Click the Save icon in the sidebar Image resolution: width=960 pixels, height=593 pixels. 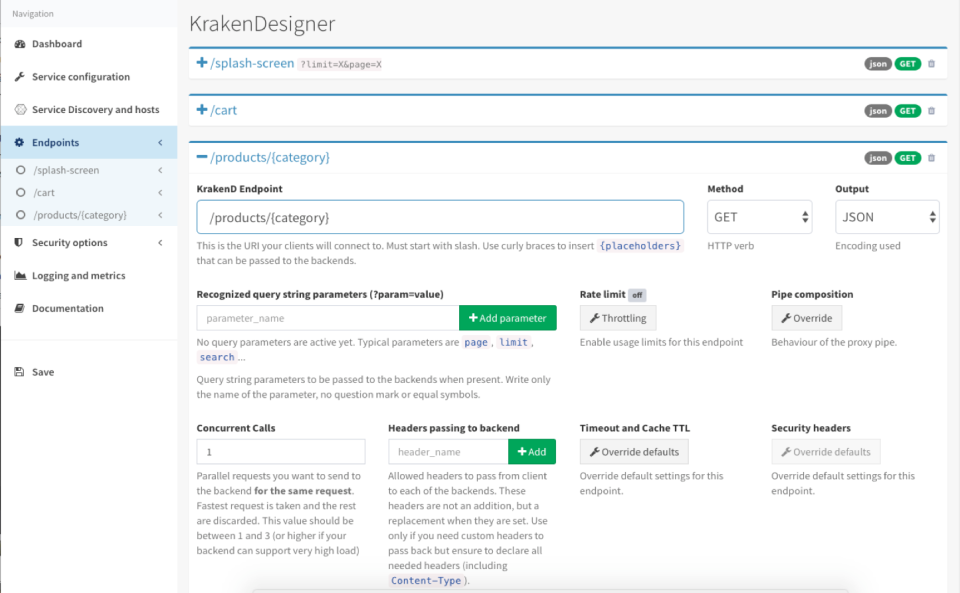(18, 371)
